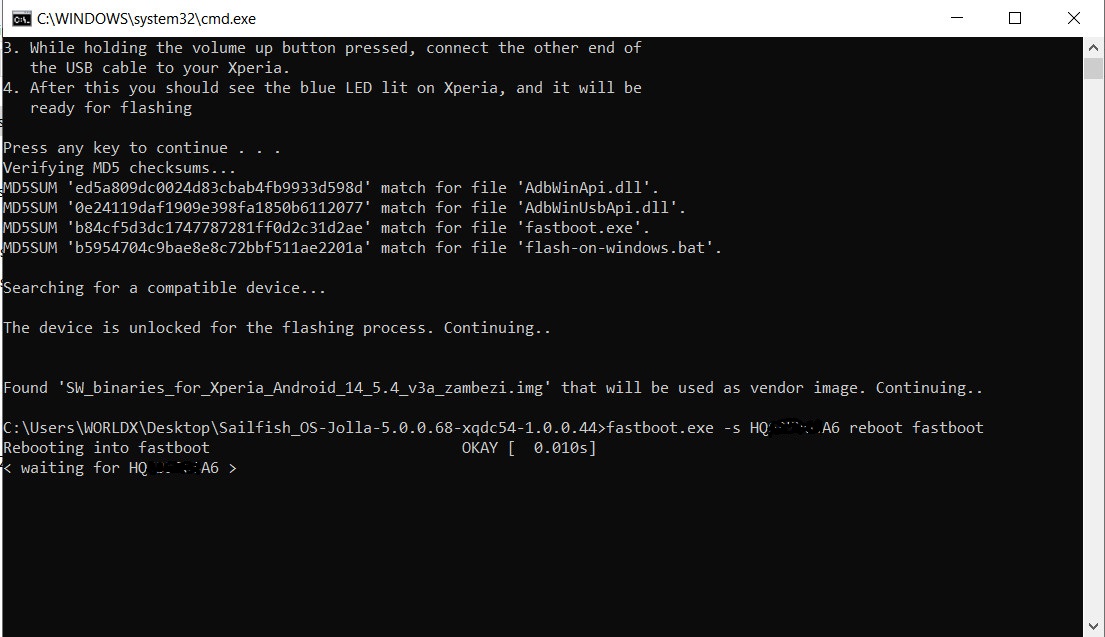This screenshot has width=1105, height=637.
Task: Minimize the cmd.exe window
Action: click(956, 18)
